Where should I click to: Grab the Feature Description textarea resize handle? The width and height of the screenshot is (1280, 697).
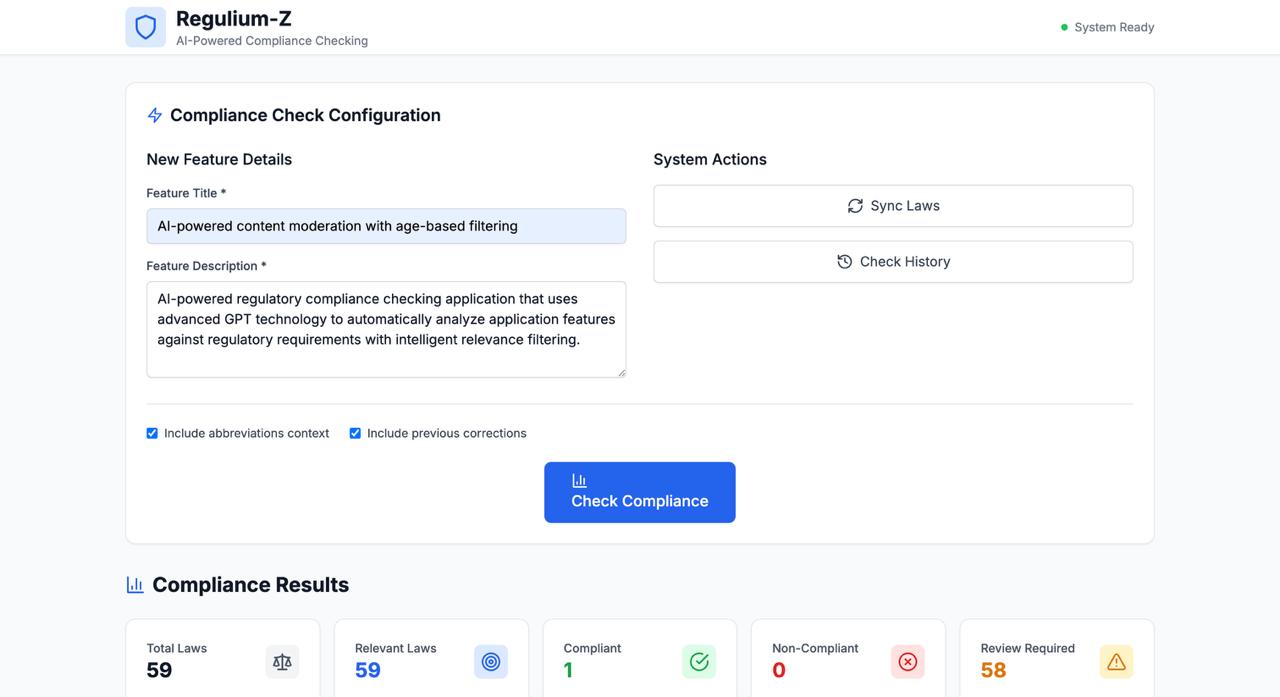[621, 372]
